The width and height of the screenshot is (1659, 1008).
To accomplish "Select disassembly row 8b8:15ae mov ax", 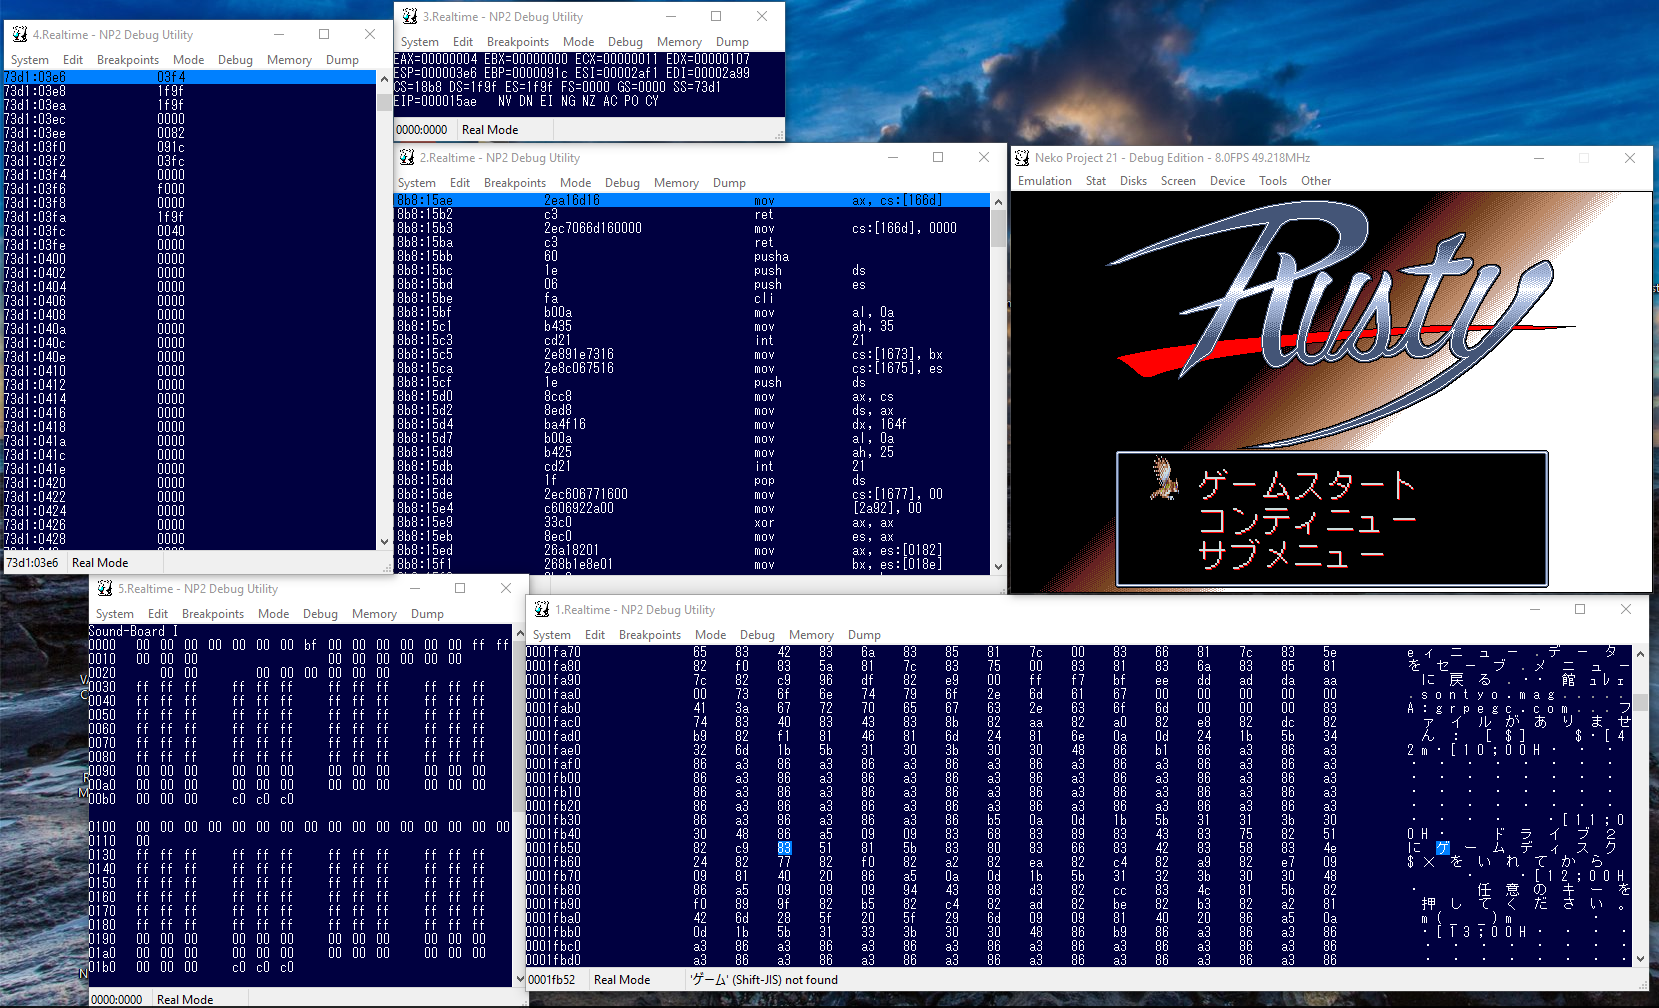I will click(x=692, y=201).
